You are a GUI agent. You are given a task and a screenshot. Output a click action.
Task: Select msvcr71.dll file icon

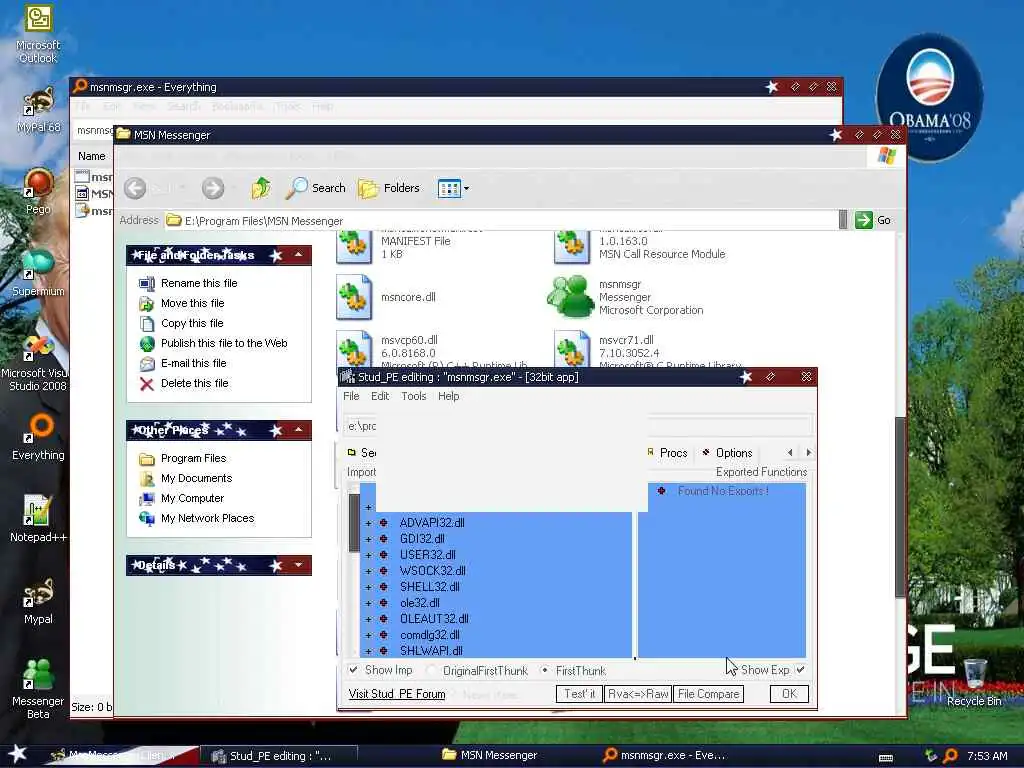572,349
